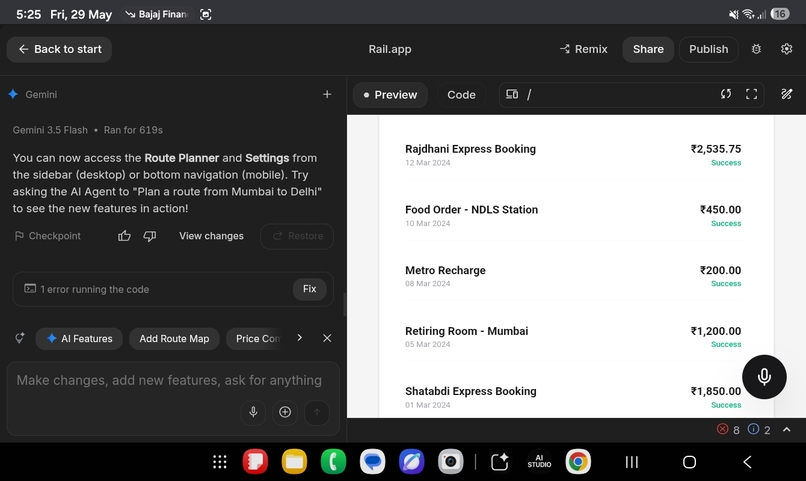Viewport: 806px width, 481px height.
Task: Click the Checkpoint flag label
Action: pos(47,236)
